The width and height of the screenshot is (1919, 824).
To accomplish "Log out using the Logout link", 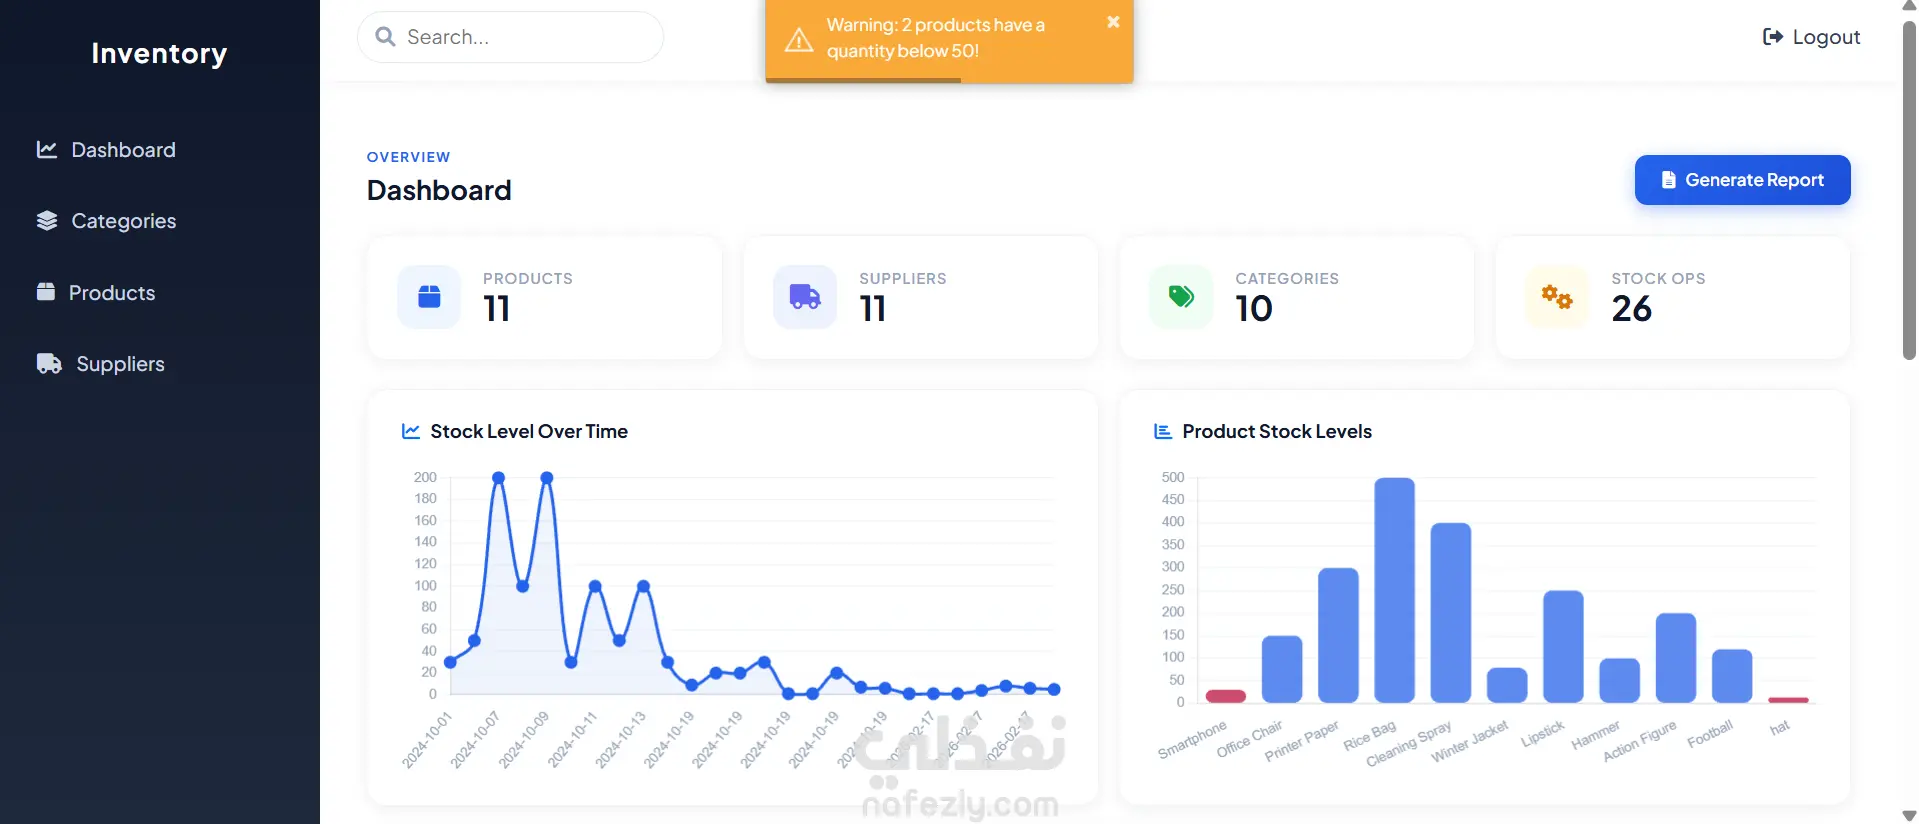I will [1811, 37].
